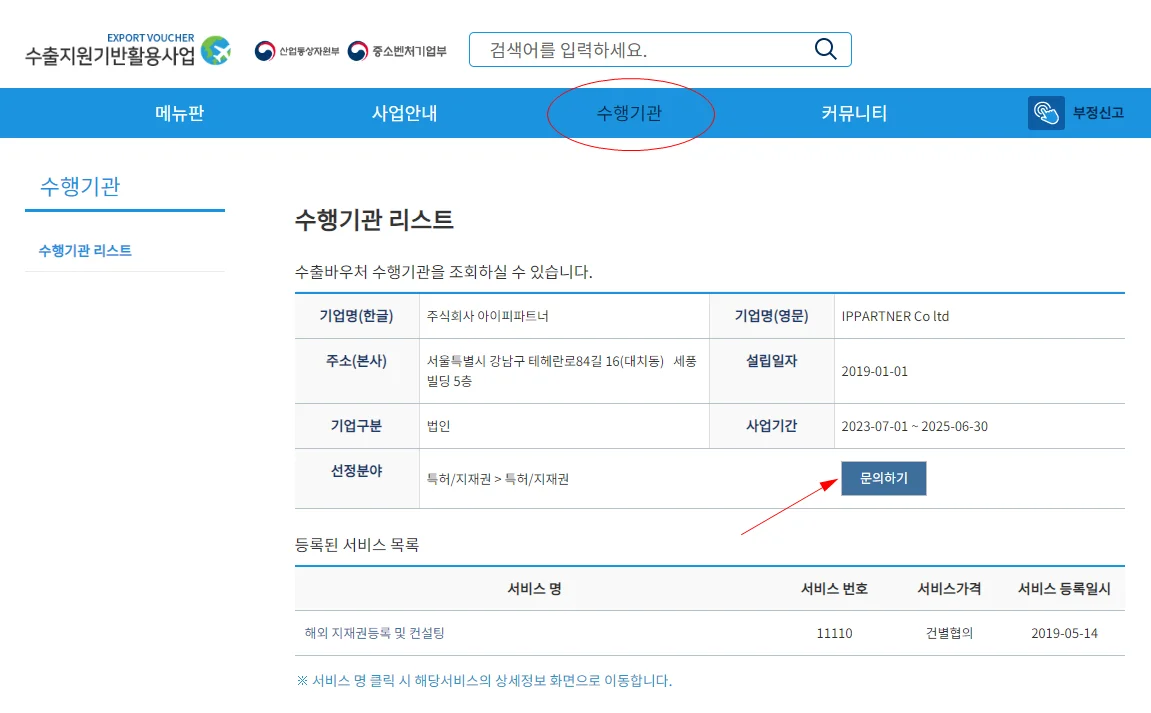Select 수행기관 리스트 in the sidebar
Viewport: 1151px width, 713px height.
coord(85,250)
